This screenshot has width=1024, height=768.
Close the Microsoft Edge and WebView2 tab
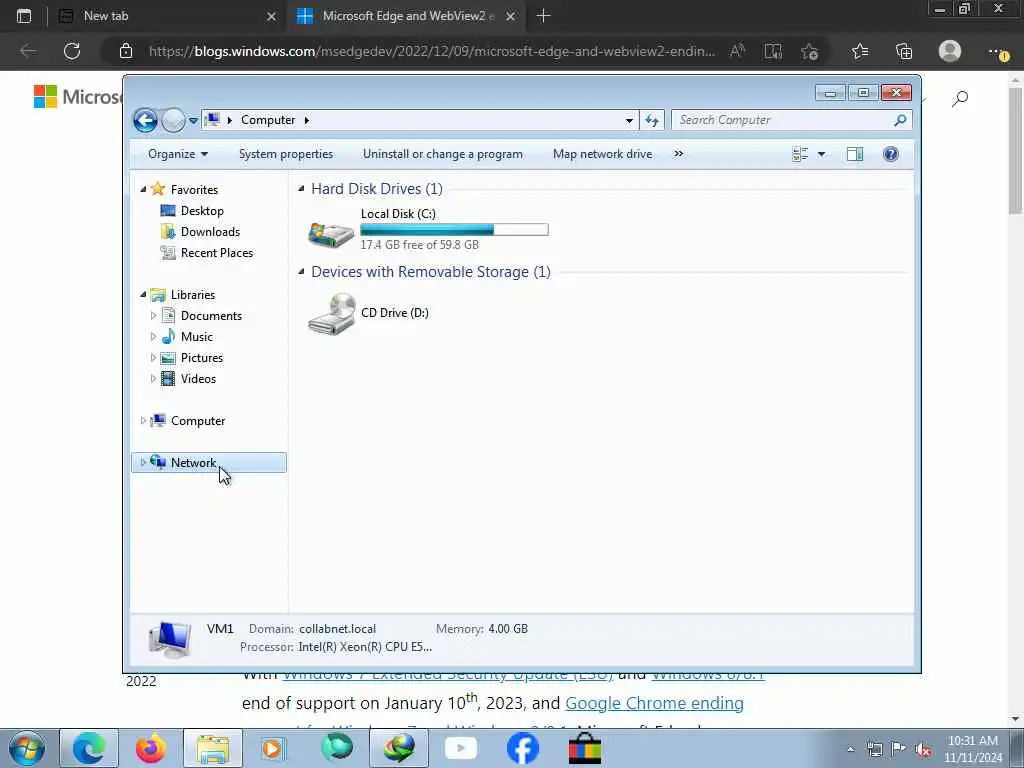(511, 16)
